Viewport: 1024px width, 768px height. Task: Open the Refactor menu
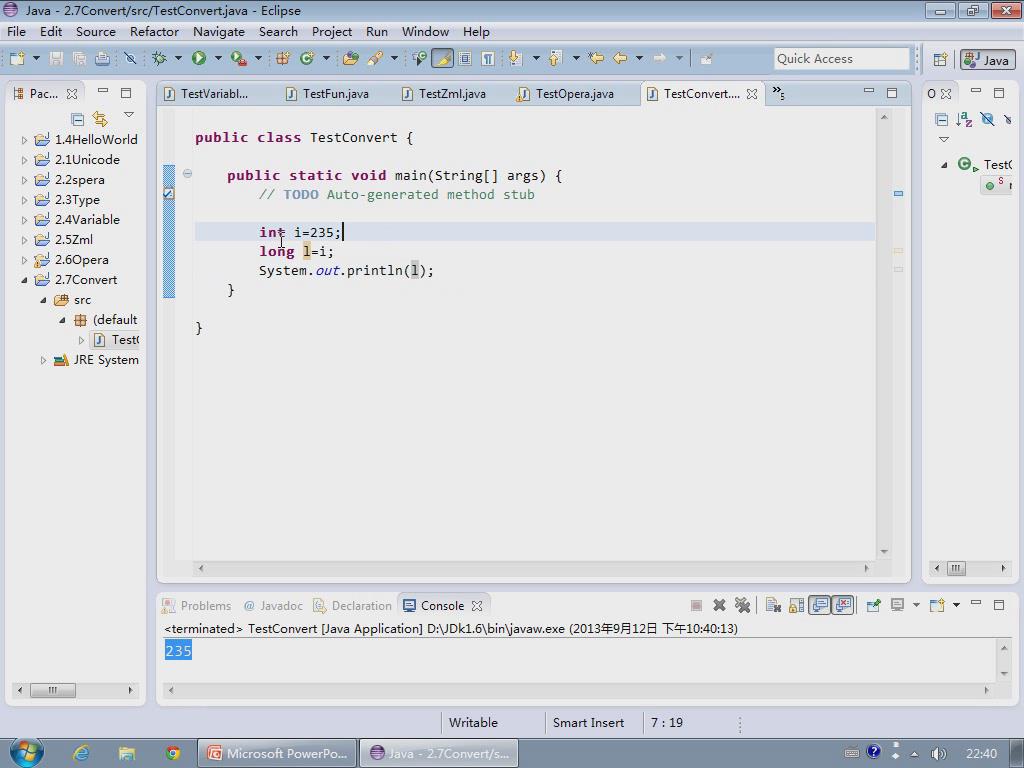tap(154, 31)
